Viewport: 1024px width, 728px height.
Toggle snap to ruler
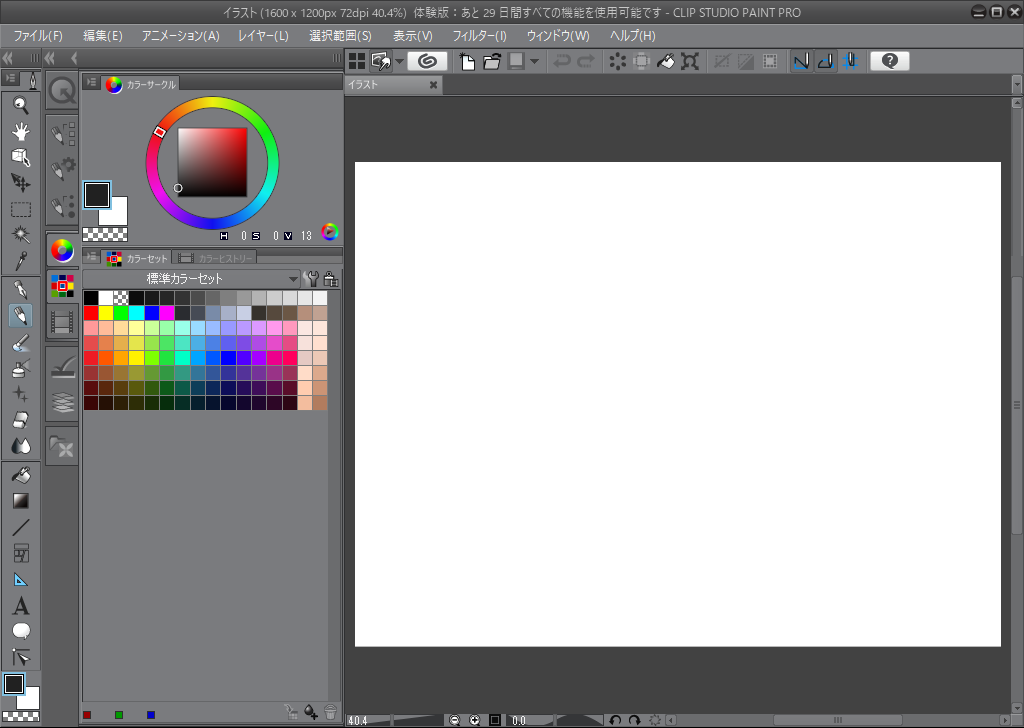pyautogui.click(x=800, y=61)
